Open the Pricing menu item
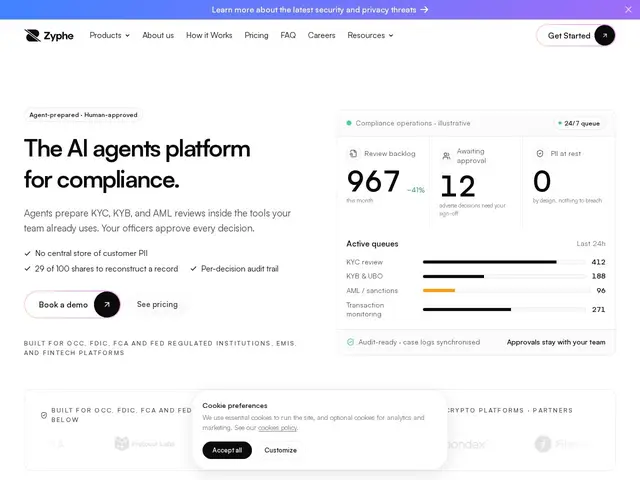The image size is (640, 480). tap(256, 36)
